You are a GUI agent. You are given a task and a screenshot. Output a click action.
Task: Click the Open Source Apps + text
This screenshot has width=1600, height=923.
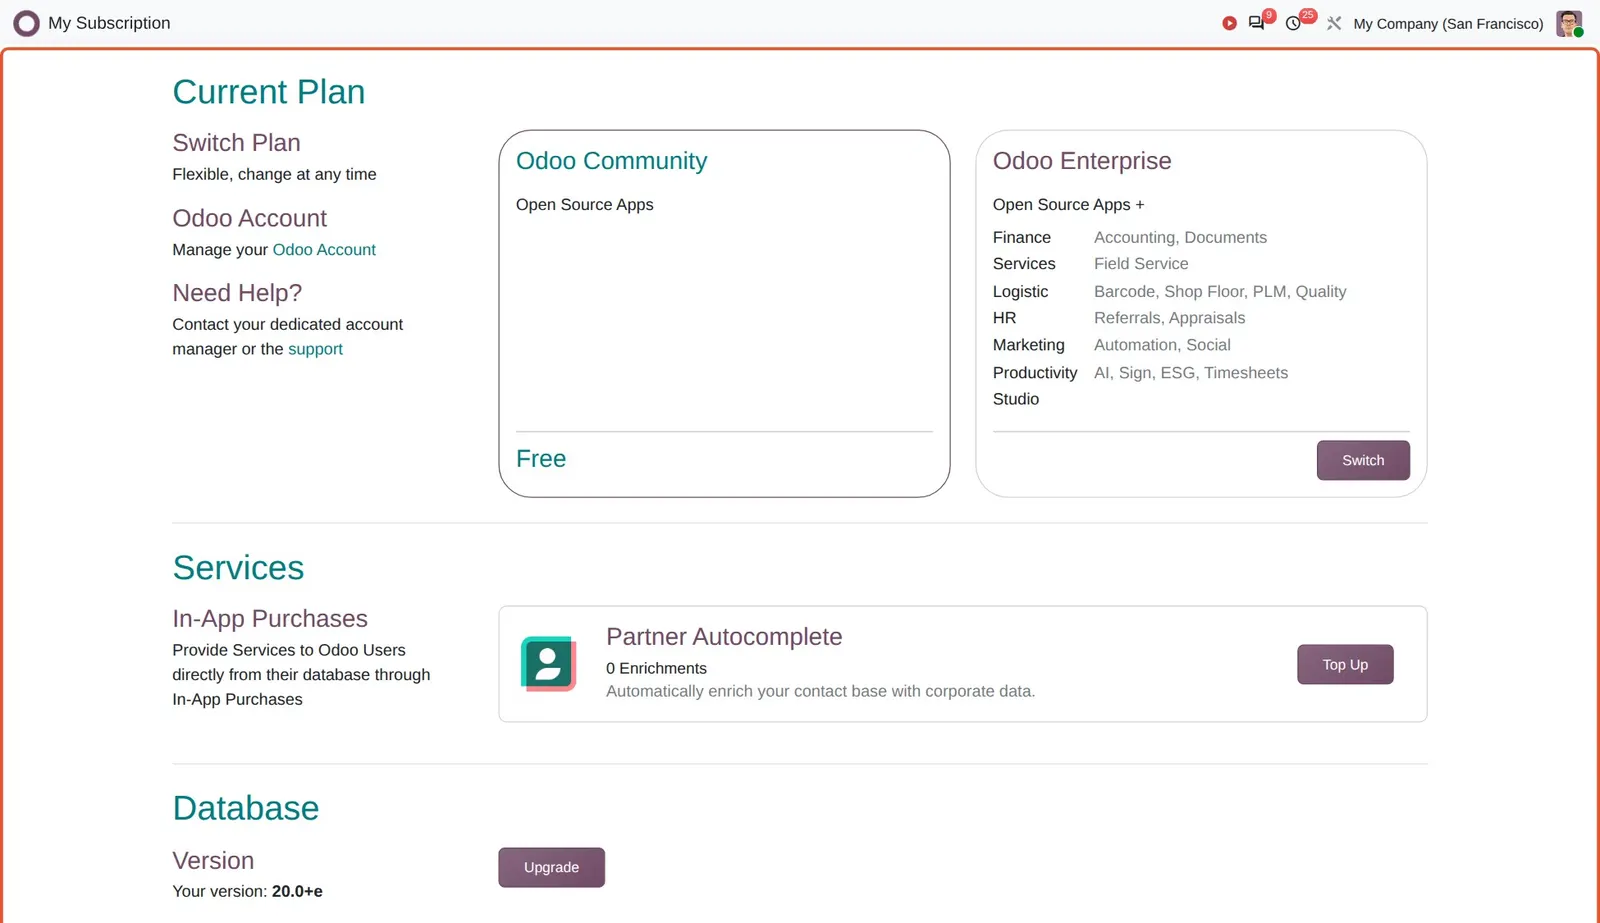[x=1068, y=205]
